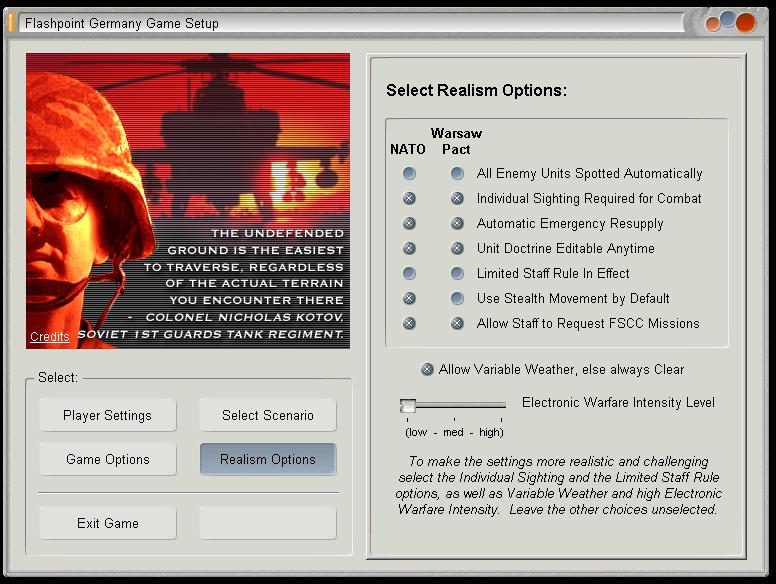
Task: Disable NATO Individual Sighting Required for Combat
Action: pos(409,198)
